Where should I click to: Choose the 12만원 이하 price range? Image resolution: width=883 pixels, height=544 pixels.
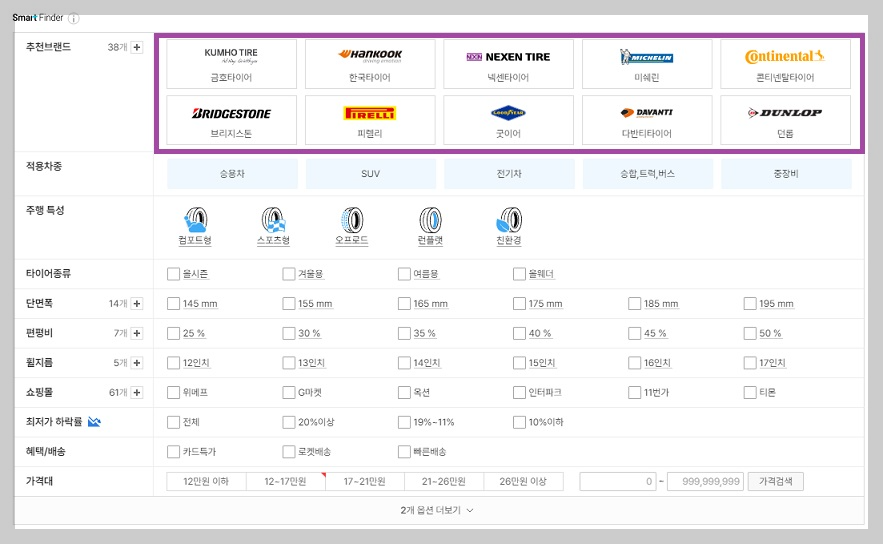click(x=206, y=481)
